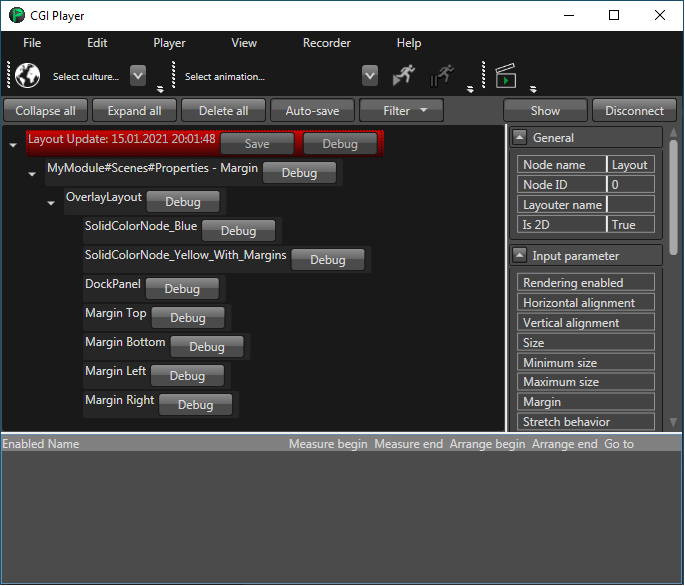
Task: Click the Disconnect button
Action: click(634, 111)
